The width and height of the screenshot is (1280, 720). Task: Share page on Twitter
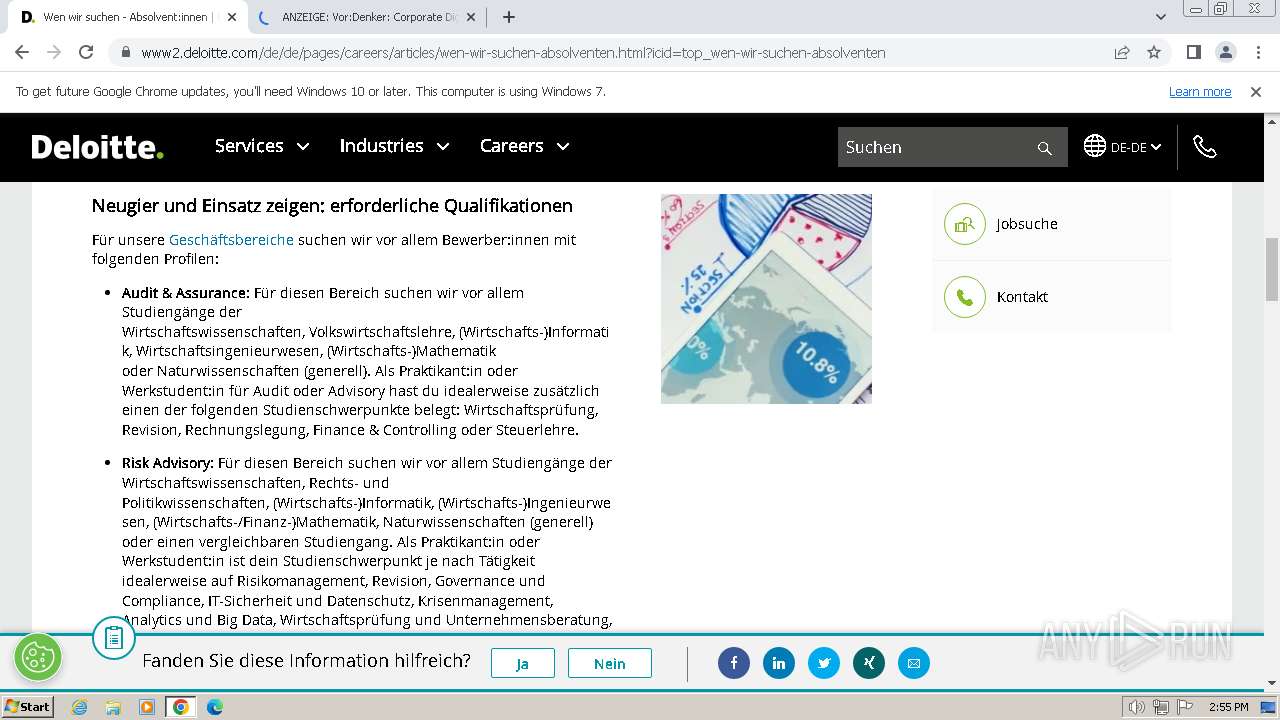(x=824, y=663)
